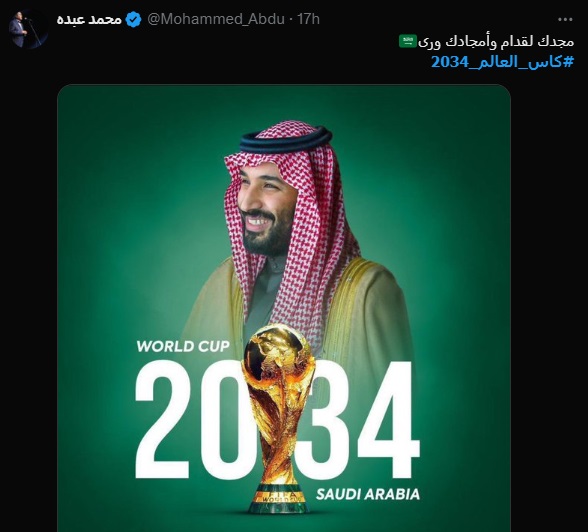The width and height of the screenshot is (588, 532).
Task: Click the green poster background top area
Action: pos(284,103)
